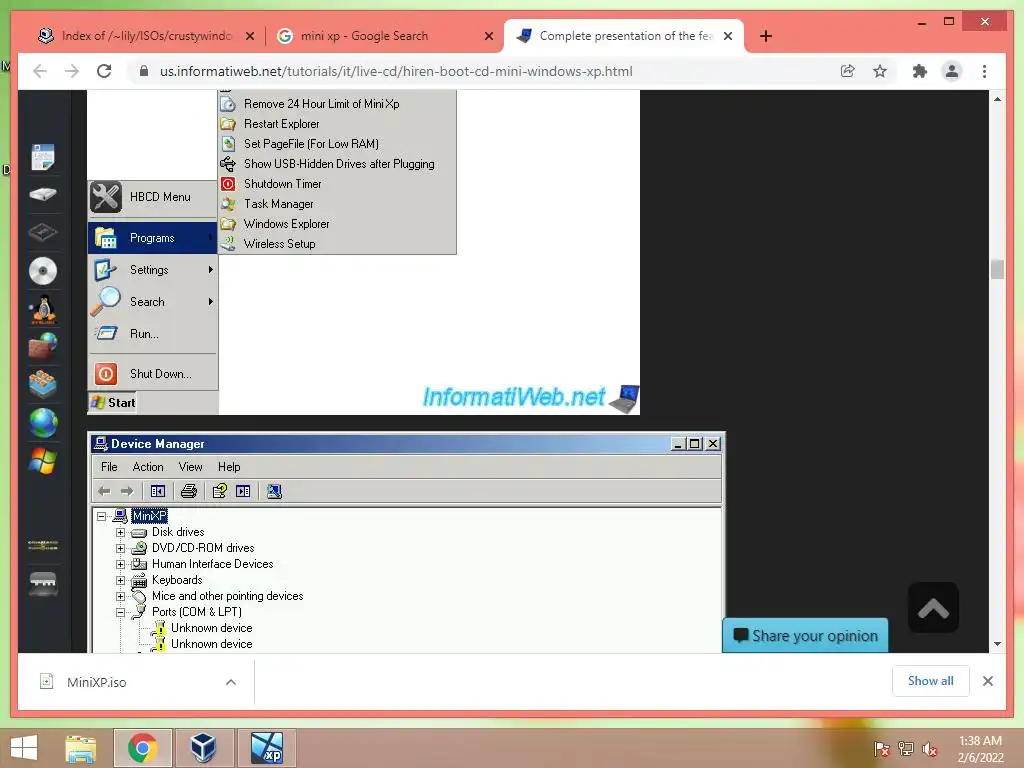Share this page via the share icon
The image size is (1024, 768).
click(848, 71)
